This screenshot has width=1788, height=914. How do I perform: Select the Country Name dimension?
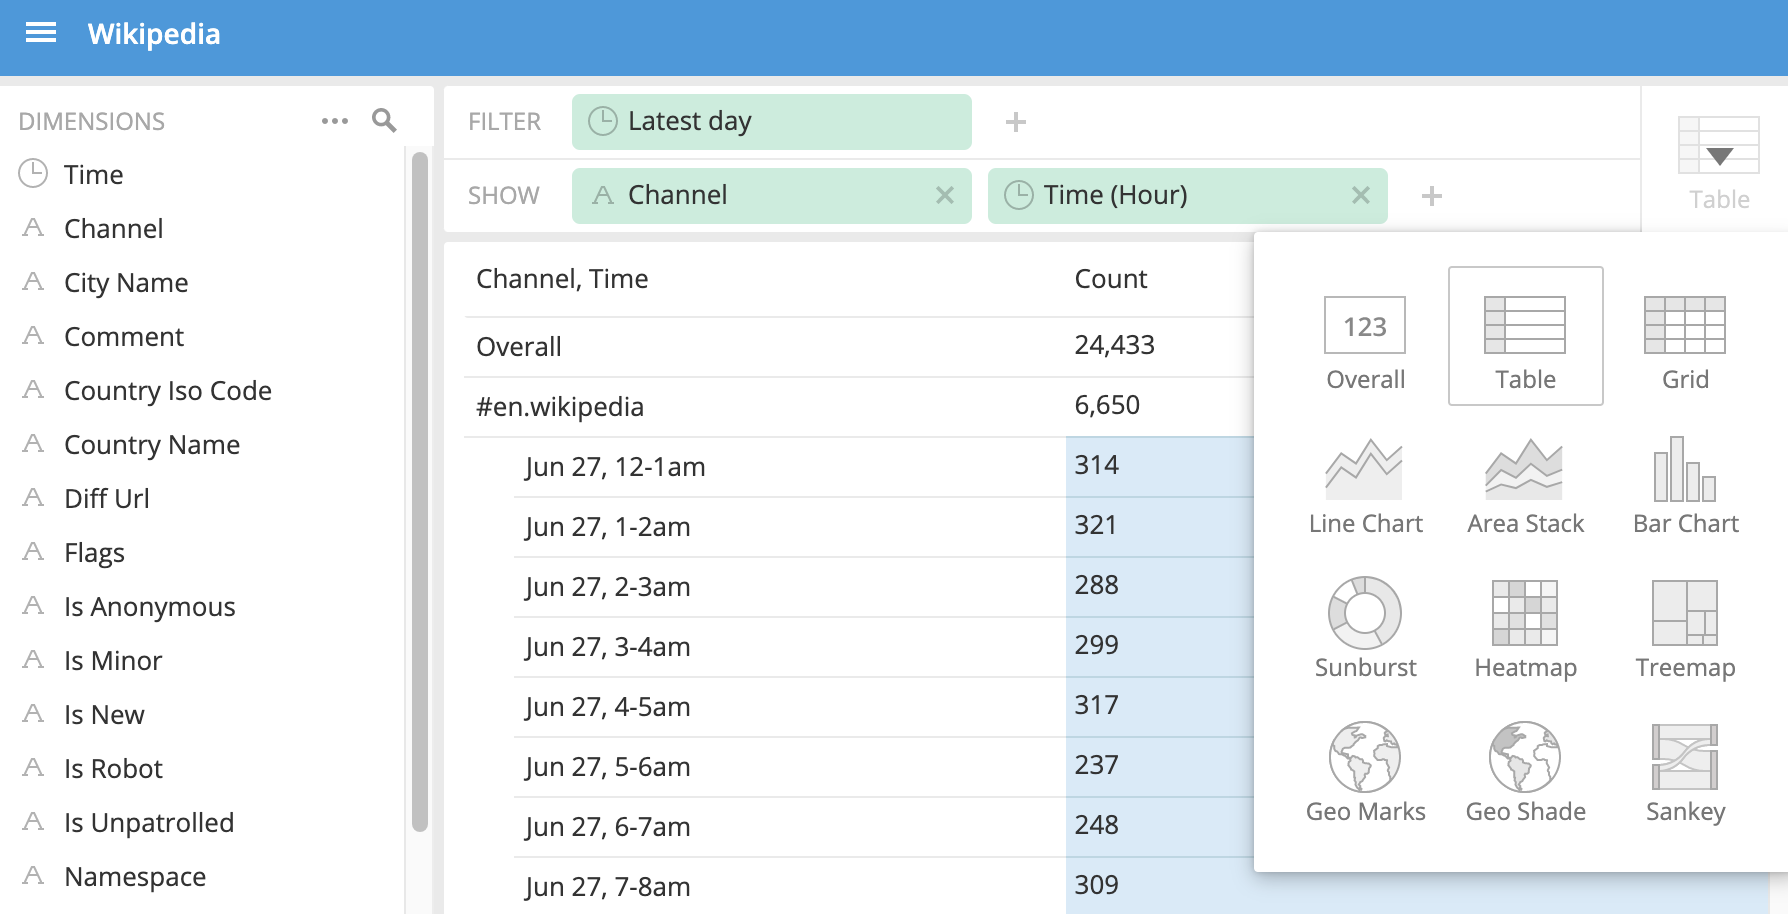click(x=204, y=444)
